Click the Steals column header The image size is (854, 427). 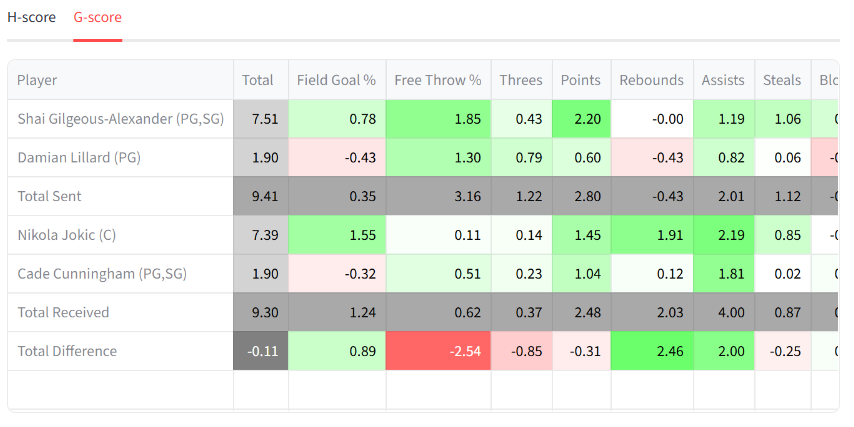(782, 80)
